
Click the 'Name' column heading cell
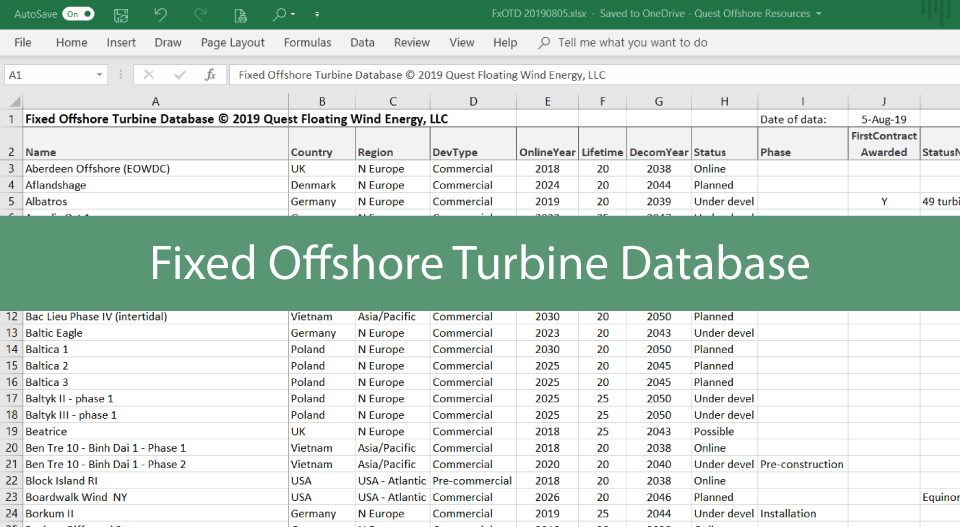[x=156, y=144]
